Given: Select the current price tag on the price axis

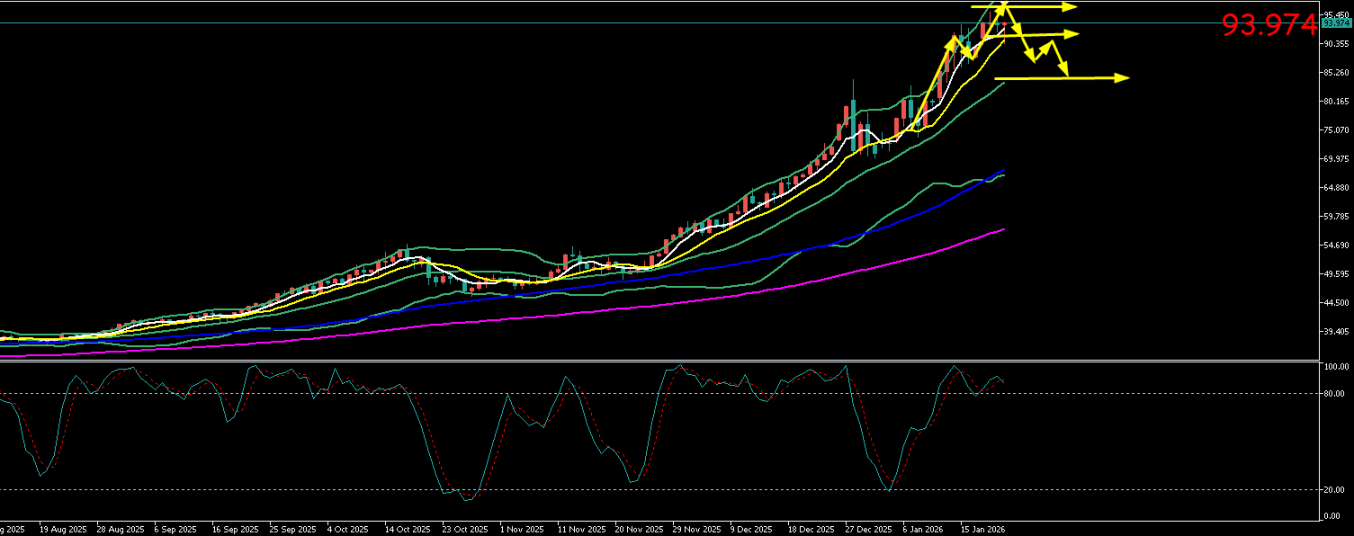Looking at the screenshot, I should 1335,23.
